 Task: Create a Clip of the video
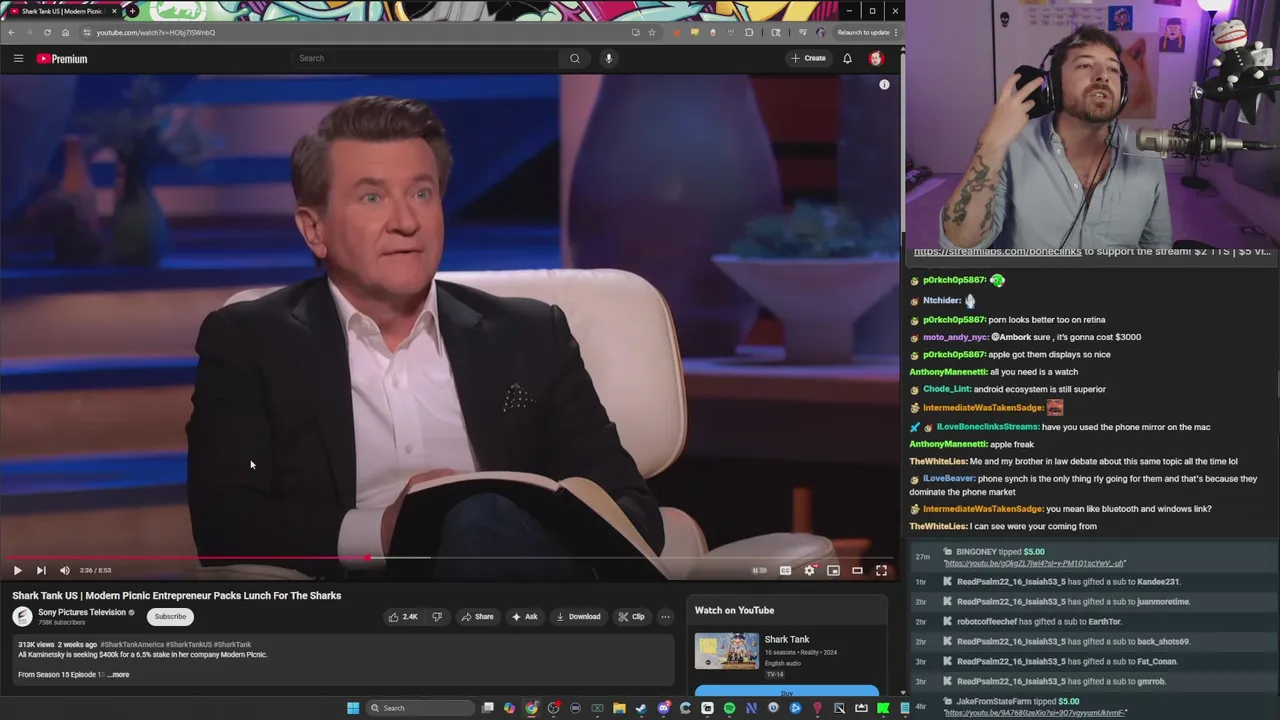coord(631,617)
